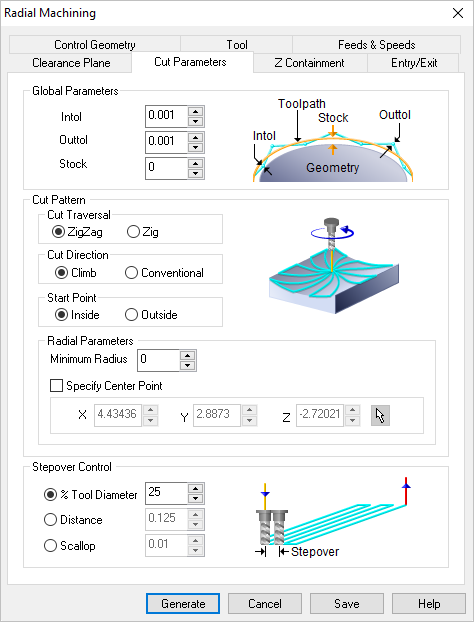Pick center point with cursor icon button

(380, 415)
